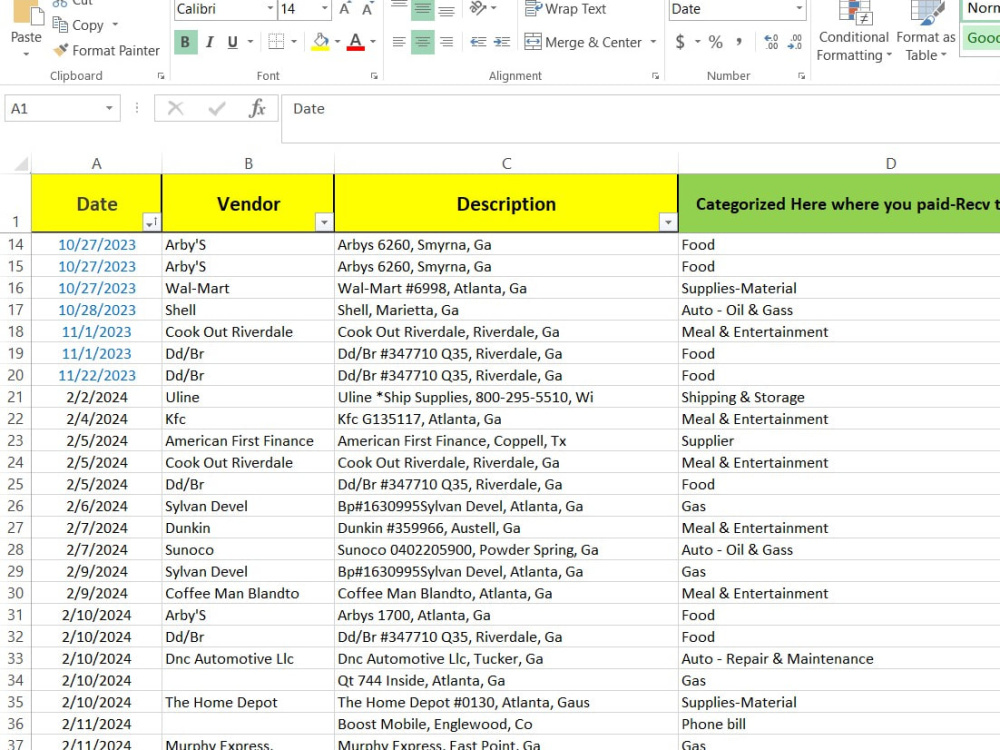Open the Fill Color dropdown arrow
The image size is (1000, 750).
[337, 42]
